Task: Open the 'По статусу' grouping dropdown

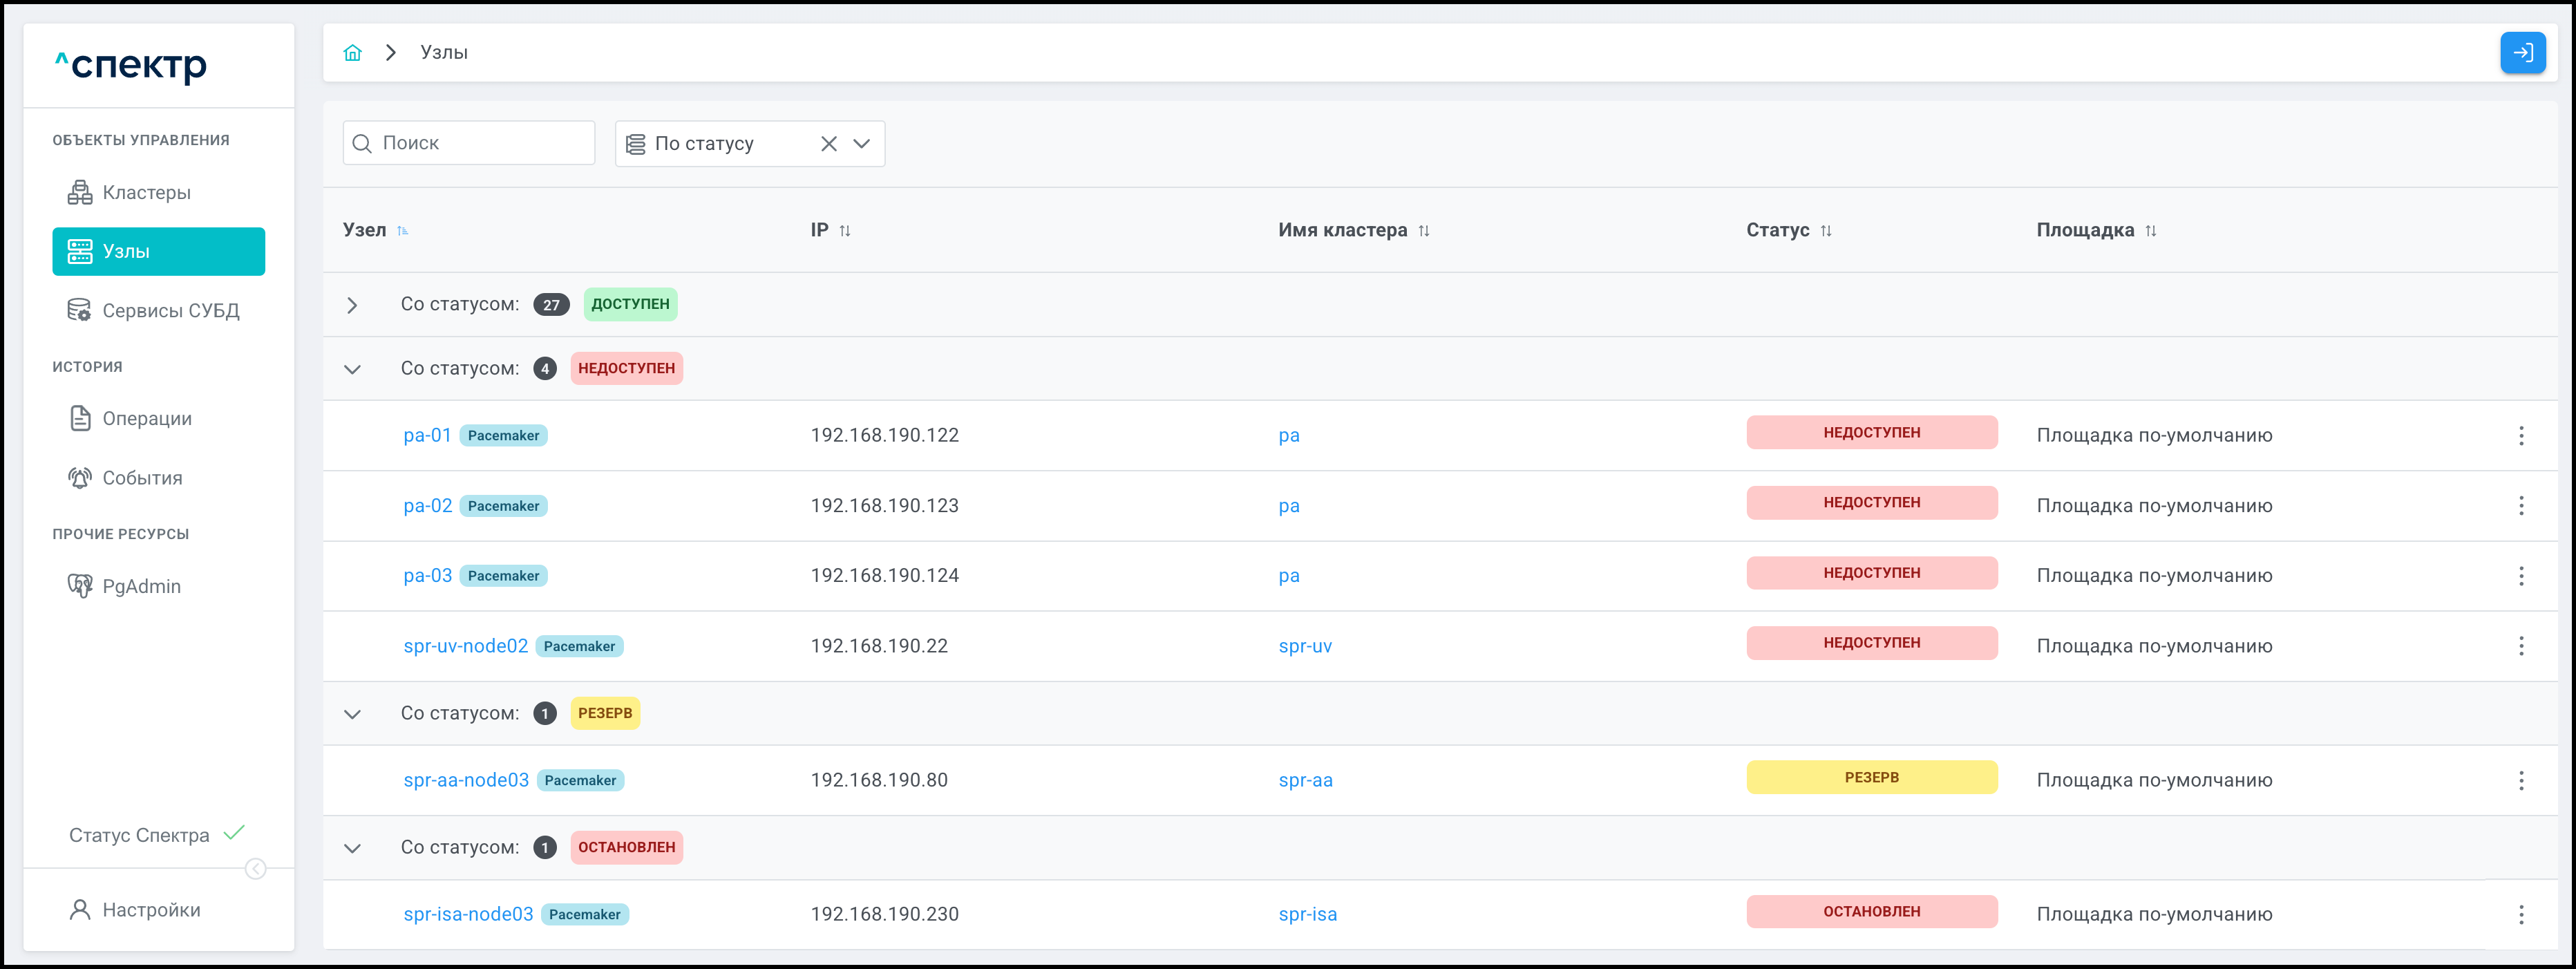Action: coord(861,144)
